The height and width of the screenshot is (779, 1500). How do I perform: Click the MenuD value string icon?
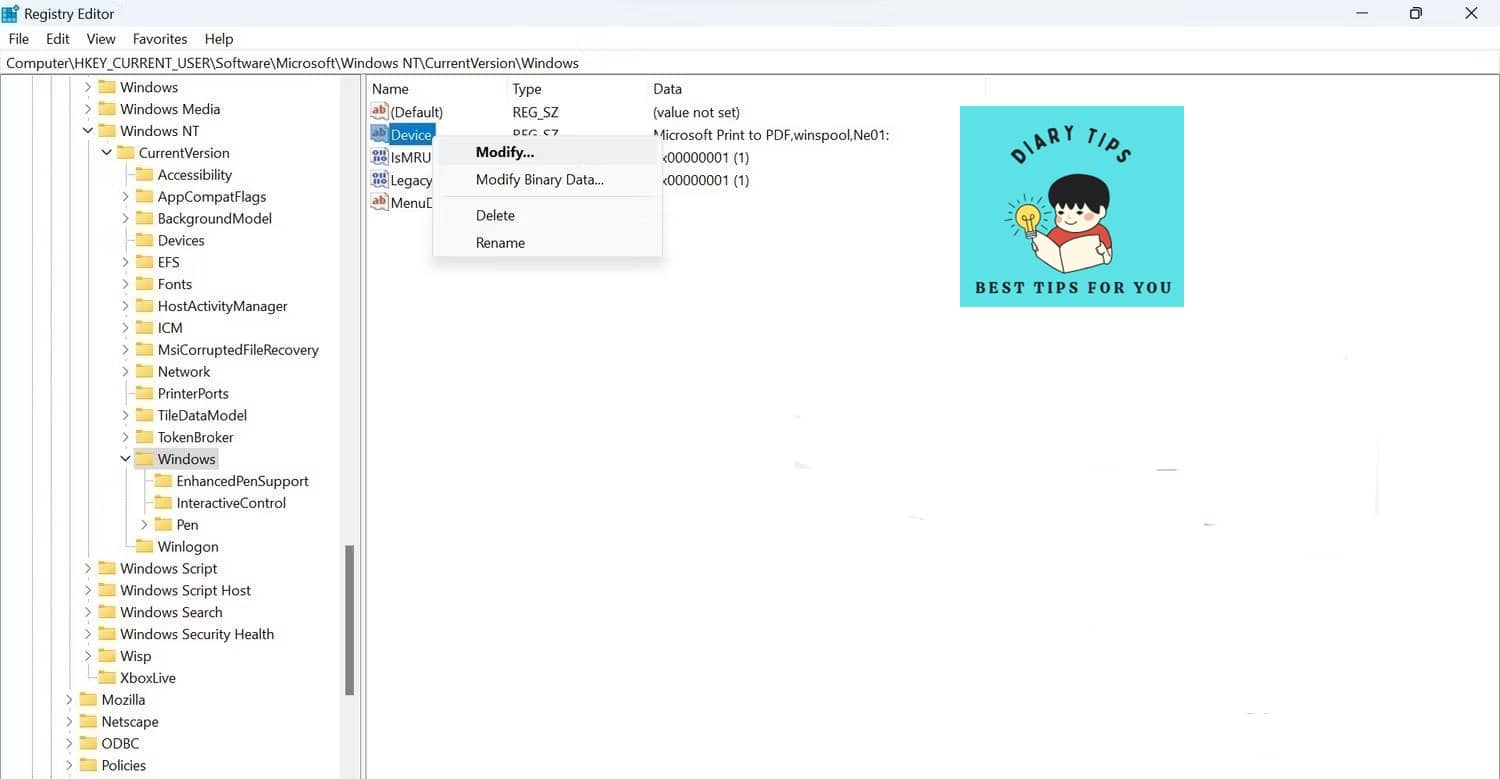(x=379, y=203)
